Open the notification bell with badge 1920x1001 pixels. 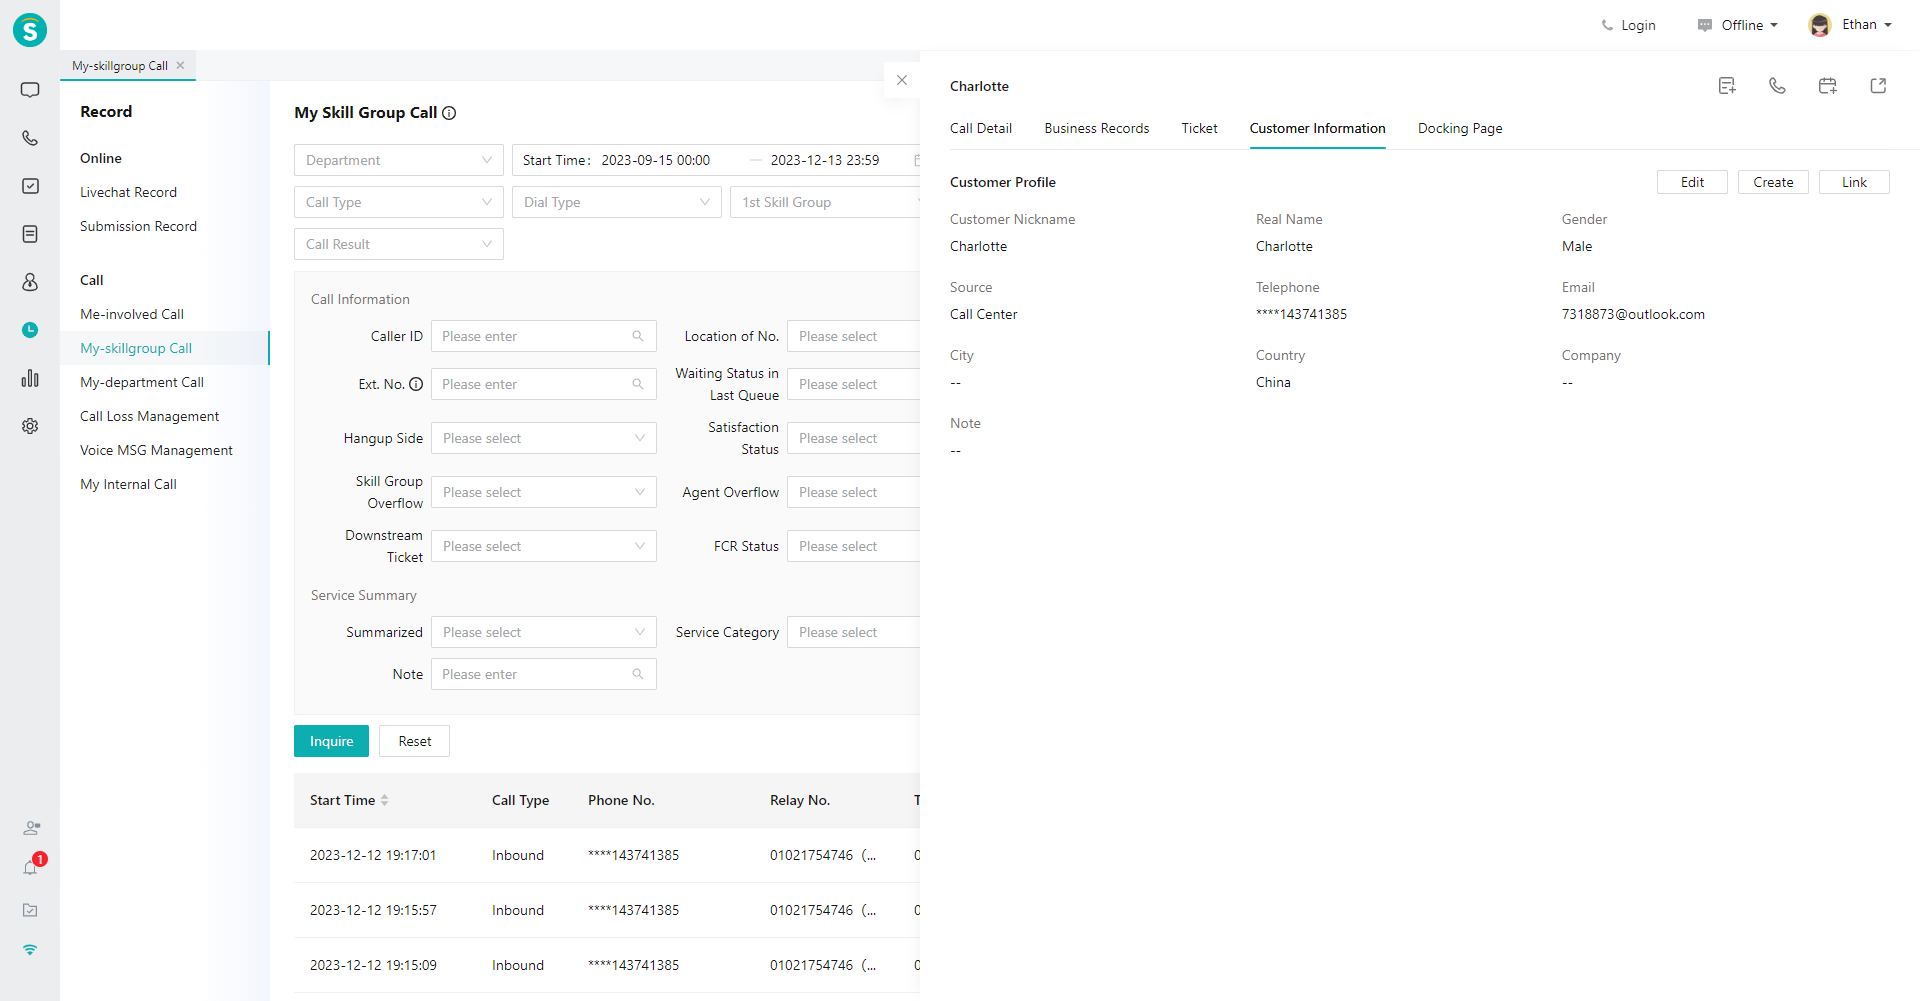(x=31, y=868)
